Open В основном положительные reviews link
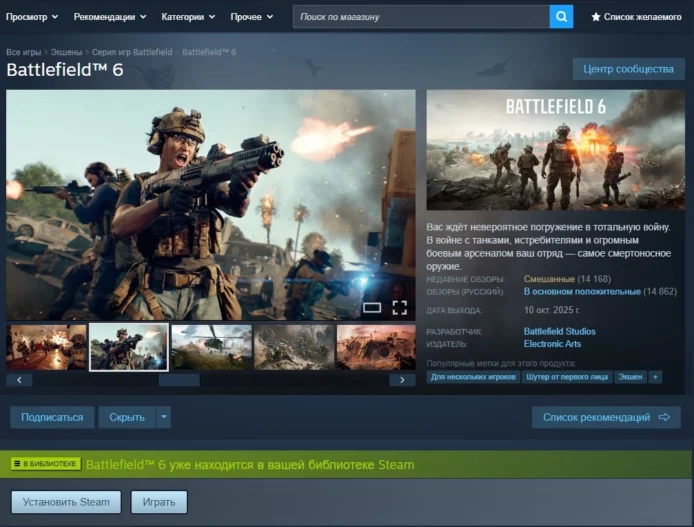The image size is (694, 527). pos(582,292)
